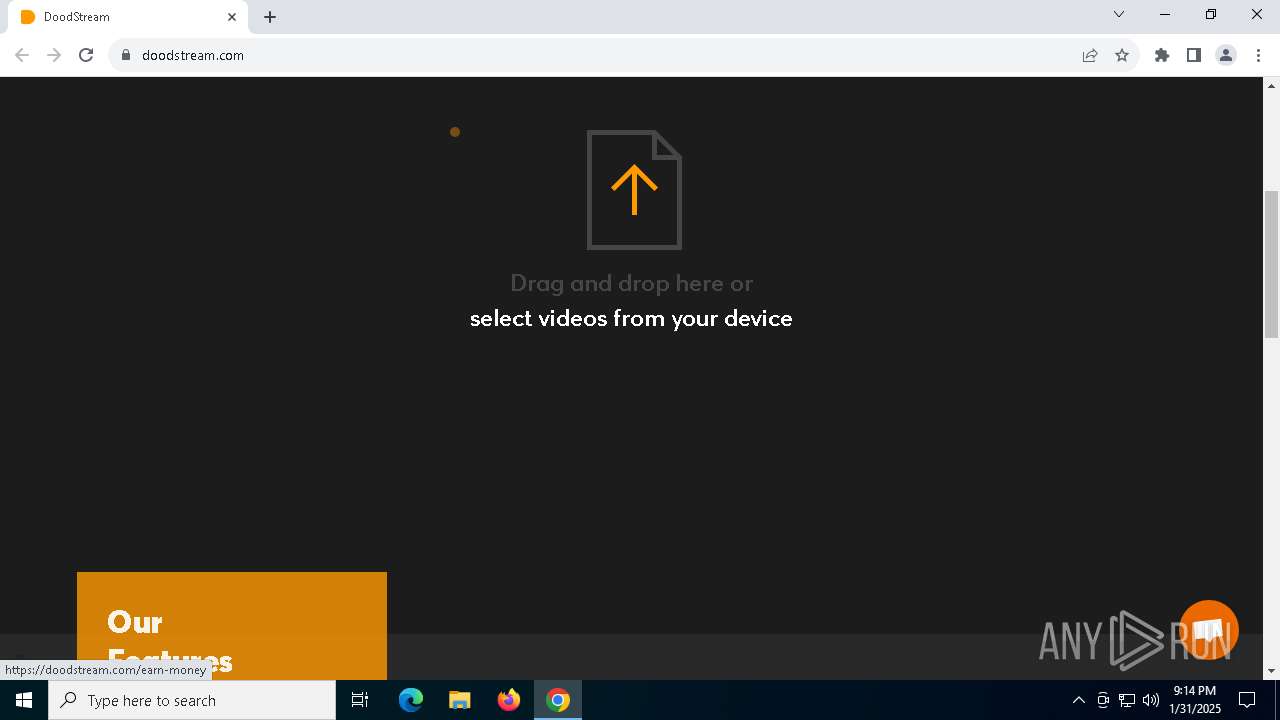Toggle Chrome side panel
This screenshot has height=720, width=1280.
point(1194,55)
